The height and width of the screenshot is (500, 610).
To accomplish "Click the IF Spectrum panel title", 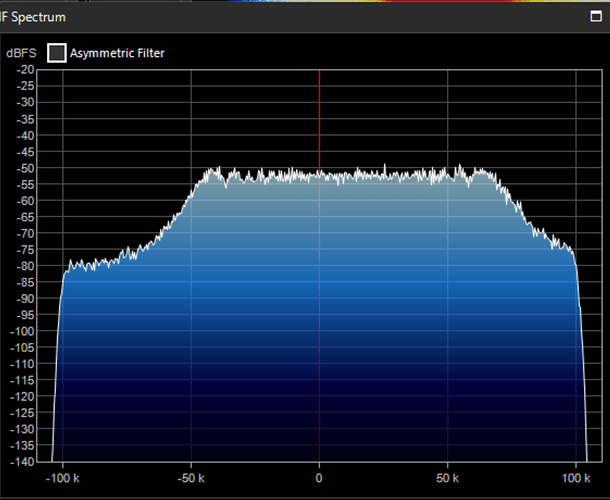I will [x=36, y=16].
